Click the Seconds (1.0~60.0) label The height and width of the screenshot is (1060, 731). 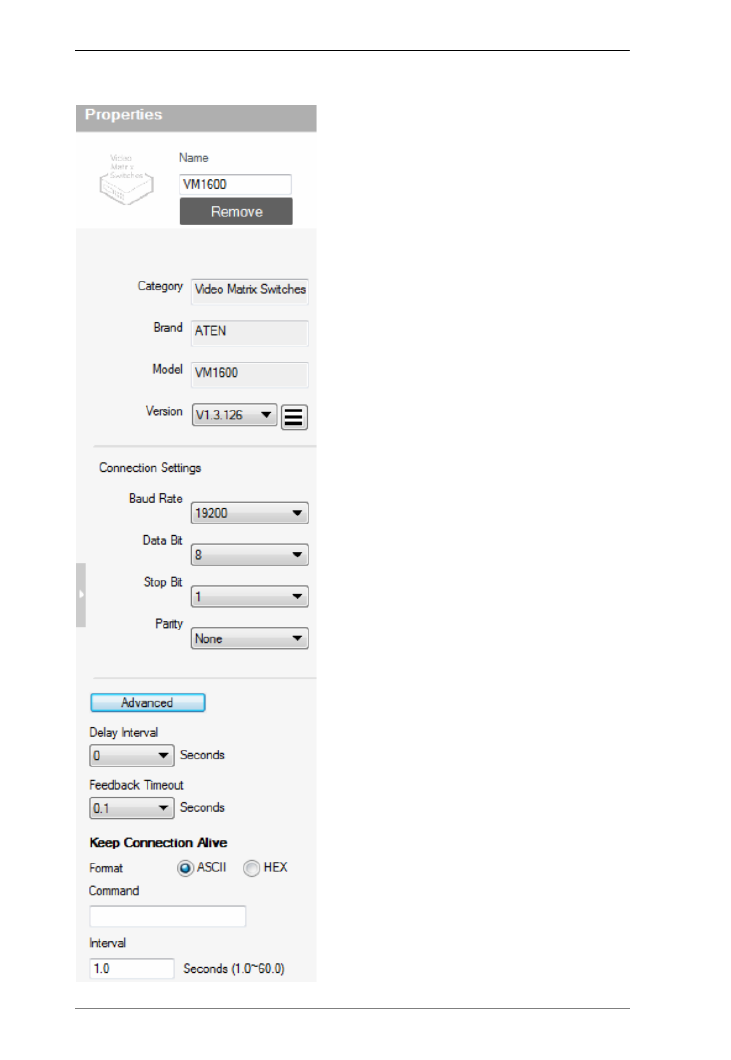coord(234,969)
